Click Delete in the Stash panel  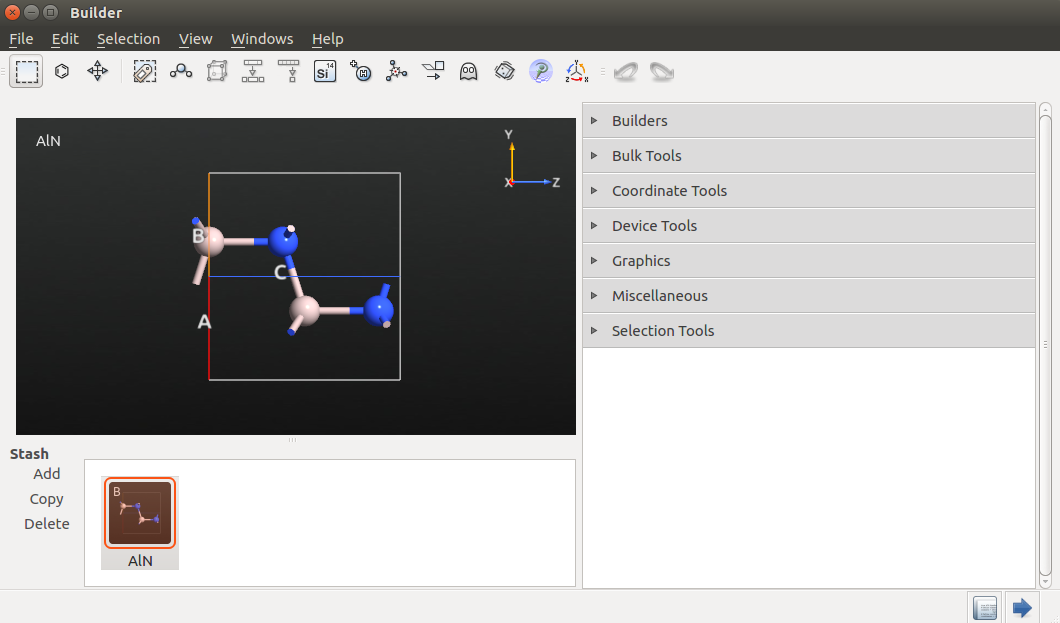pos(47,524)
